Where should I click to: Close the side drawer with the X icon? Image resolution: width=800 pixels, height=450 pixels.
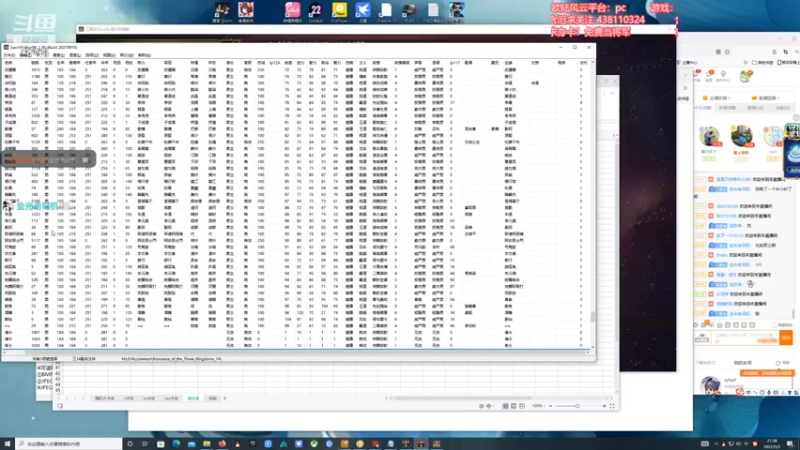pos(685,75)
